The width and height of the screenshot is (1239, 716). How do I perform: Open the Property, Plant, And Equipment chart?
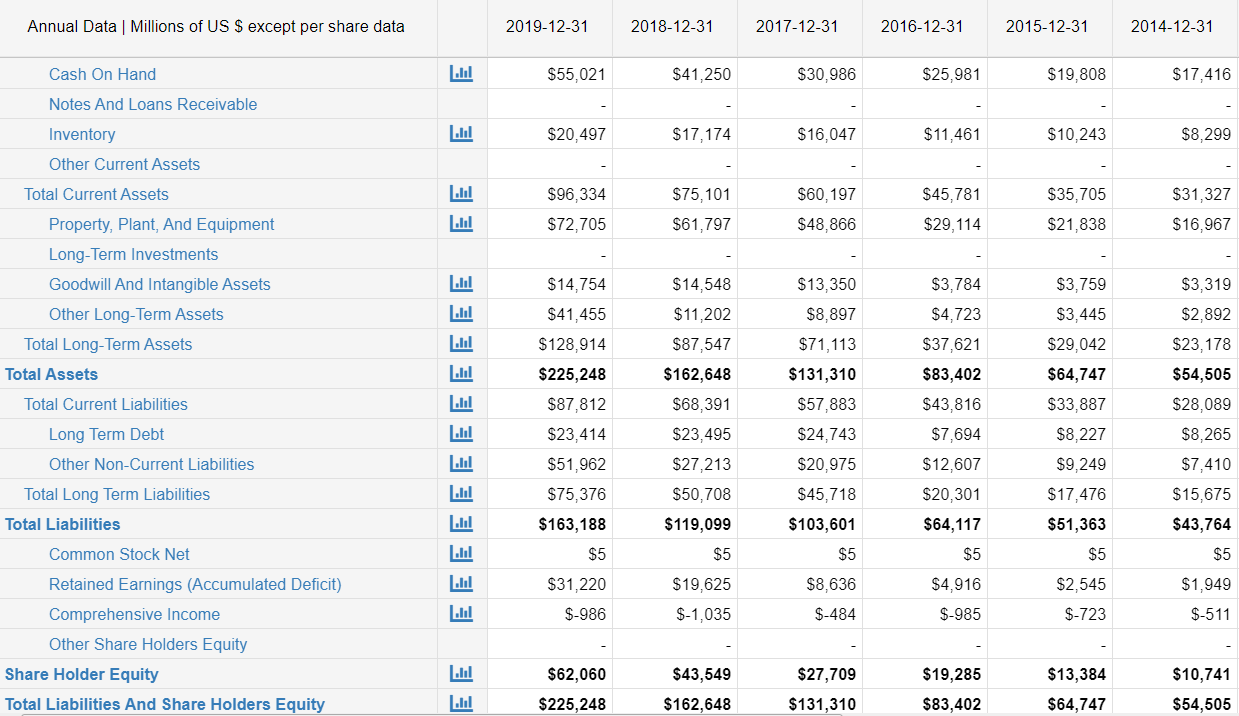point(461,223)
